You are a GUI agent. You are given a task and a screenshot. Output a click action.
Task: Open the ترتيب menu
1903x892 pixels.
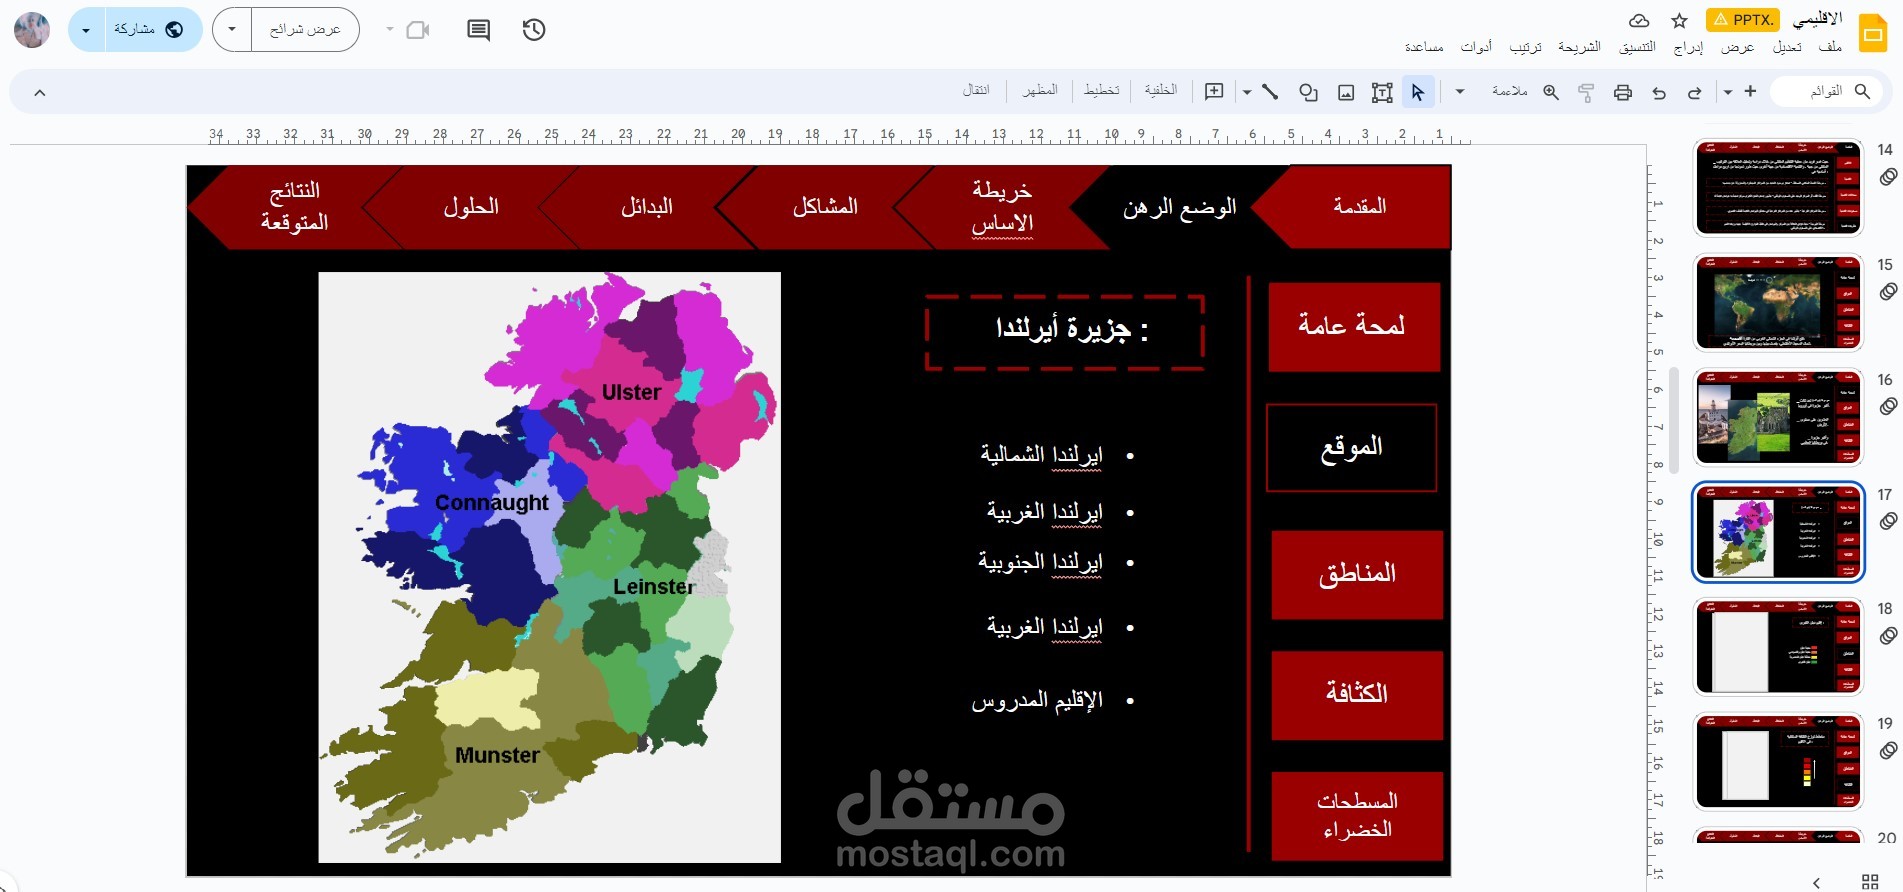(1526, 47)
